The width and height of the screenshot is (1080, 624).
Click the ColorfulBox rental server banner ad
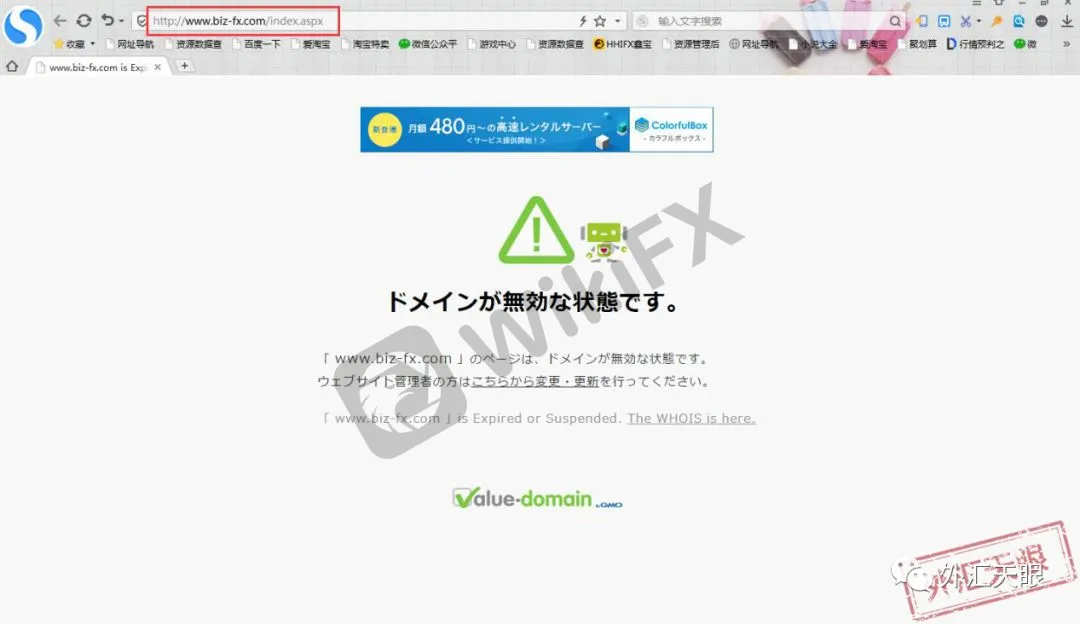537,129
